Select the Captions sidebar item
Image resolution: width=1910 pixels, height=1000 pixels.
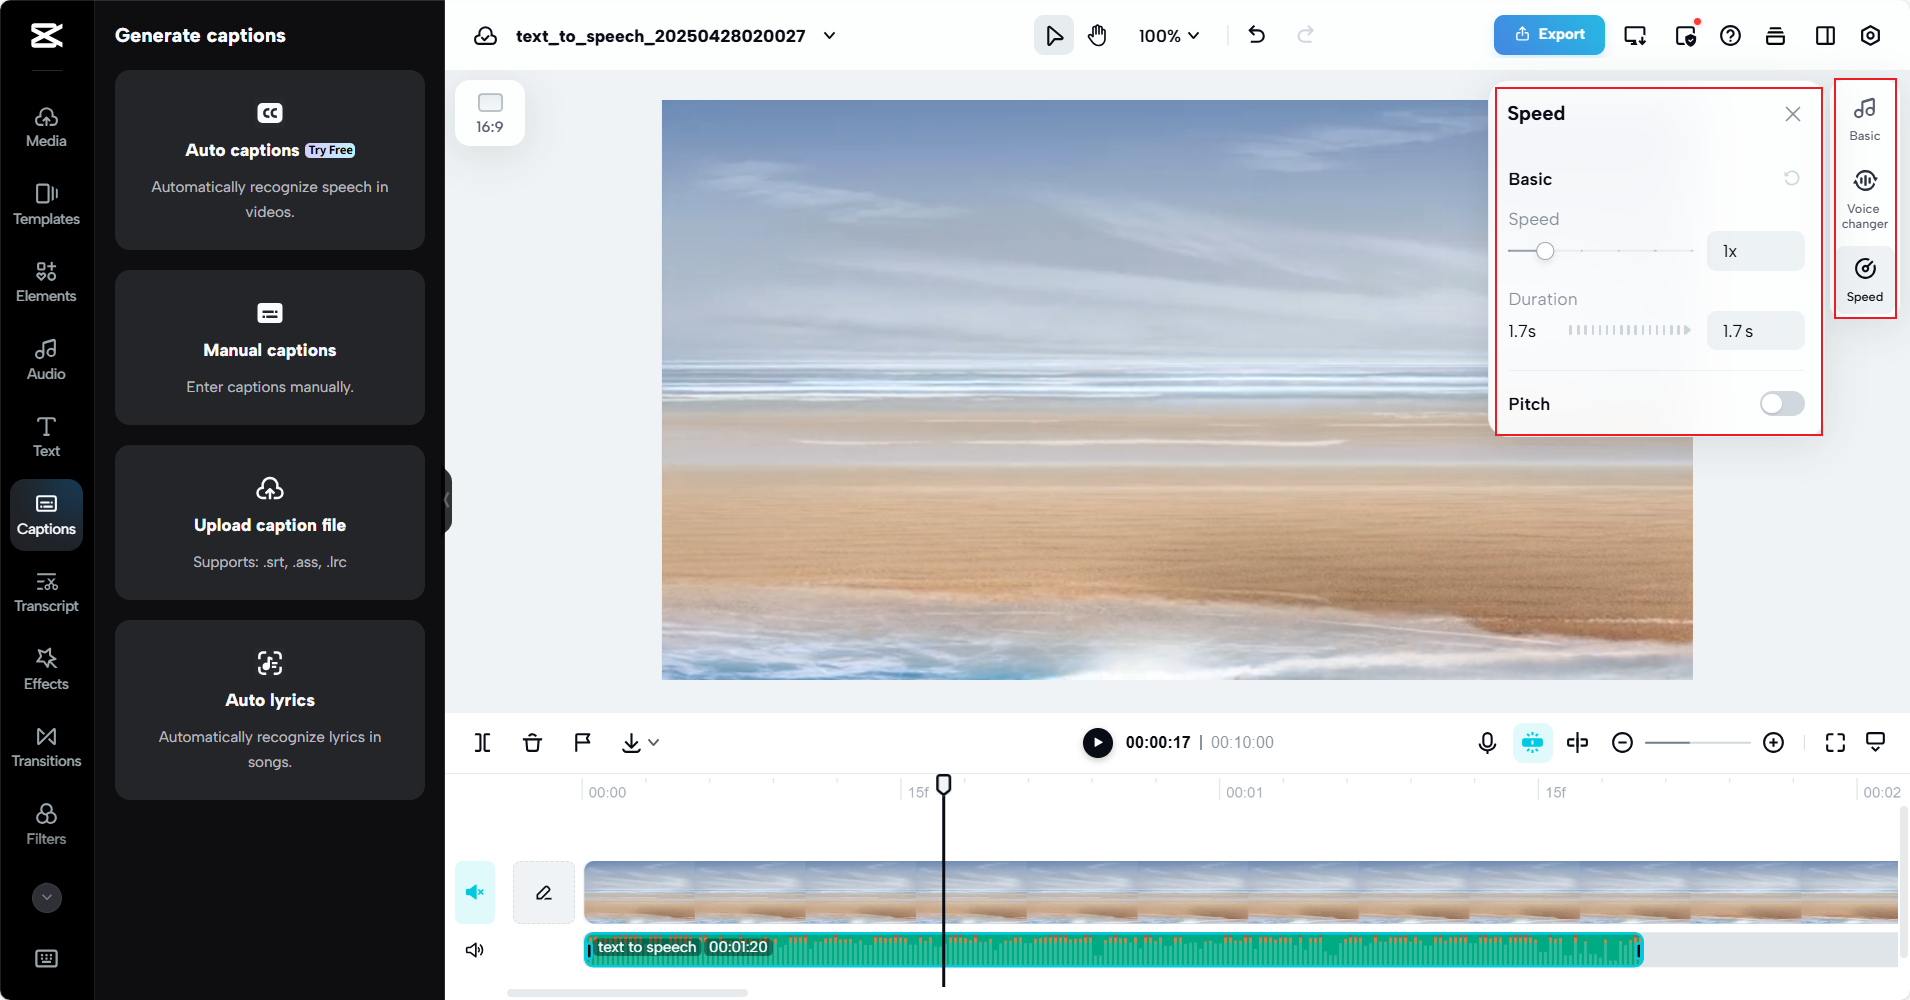(x=46, y=515)
